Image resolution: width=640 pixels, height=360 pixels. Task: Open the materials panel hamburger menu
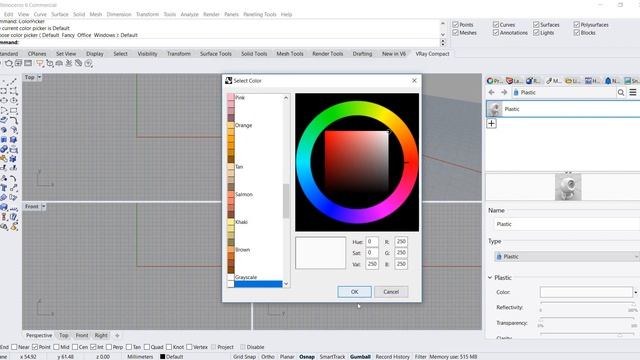point(633,93)
